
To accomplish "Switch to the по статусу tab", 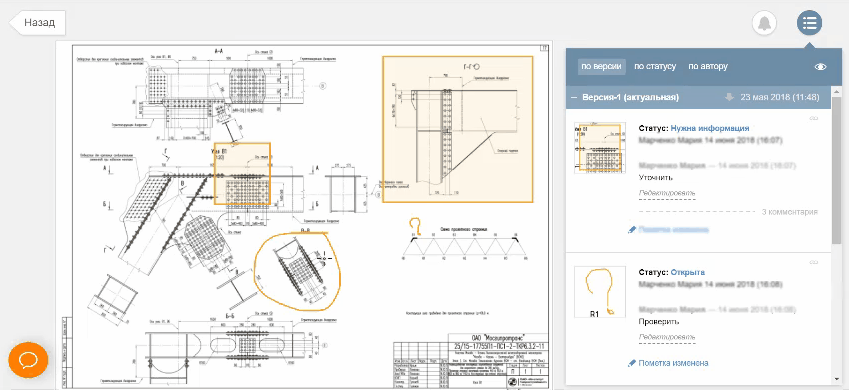I will tap(655, 67).
